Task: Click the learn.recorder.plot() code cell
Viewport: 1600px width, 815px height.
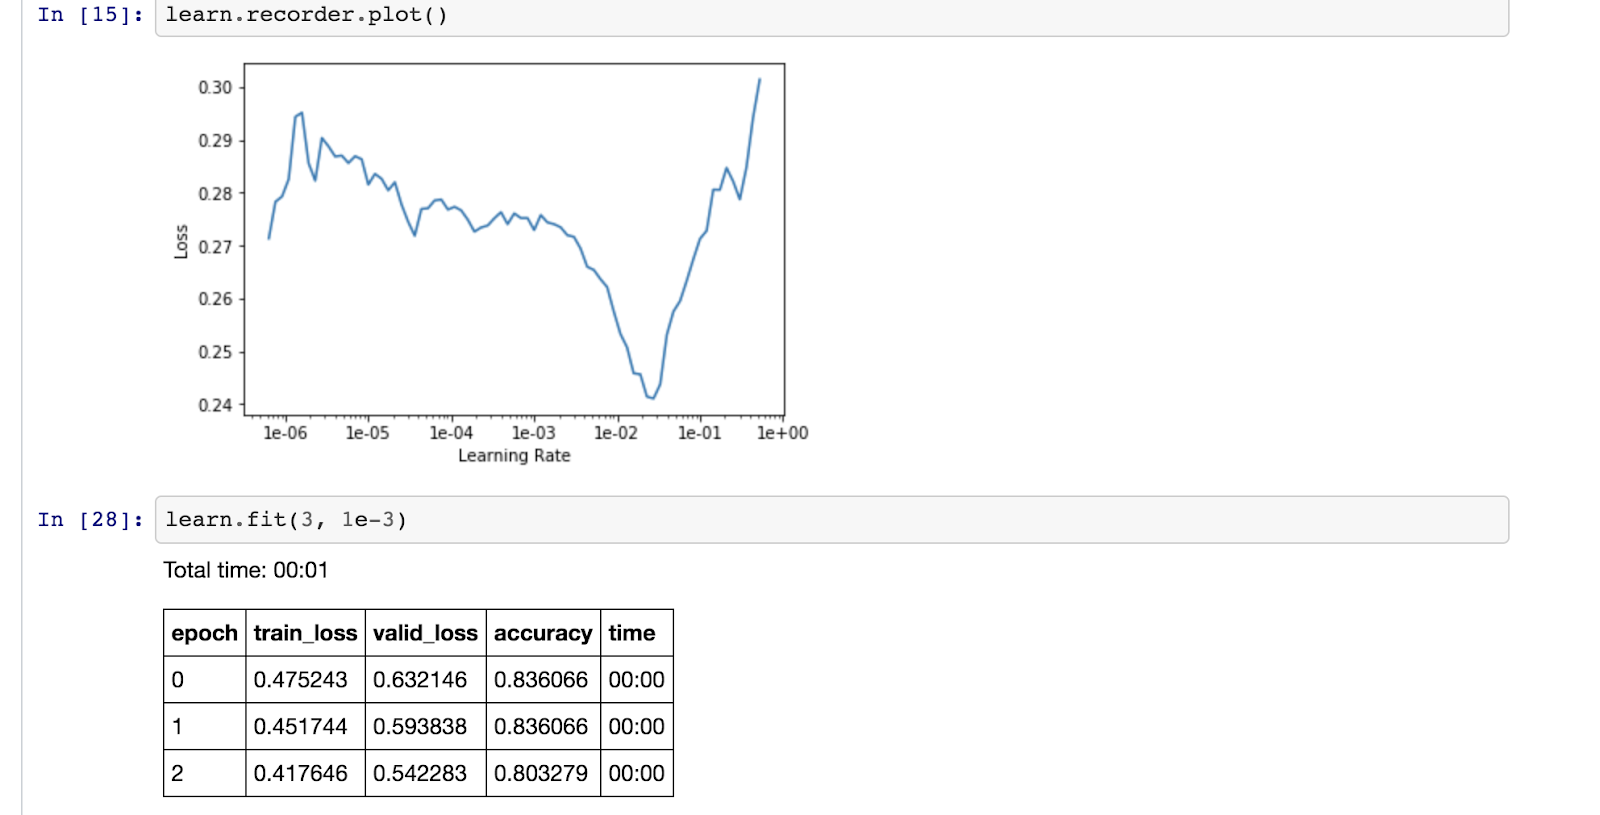Action: [831, 16]
